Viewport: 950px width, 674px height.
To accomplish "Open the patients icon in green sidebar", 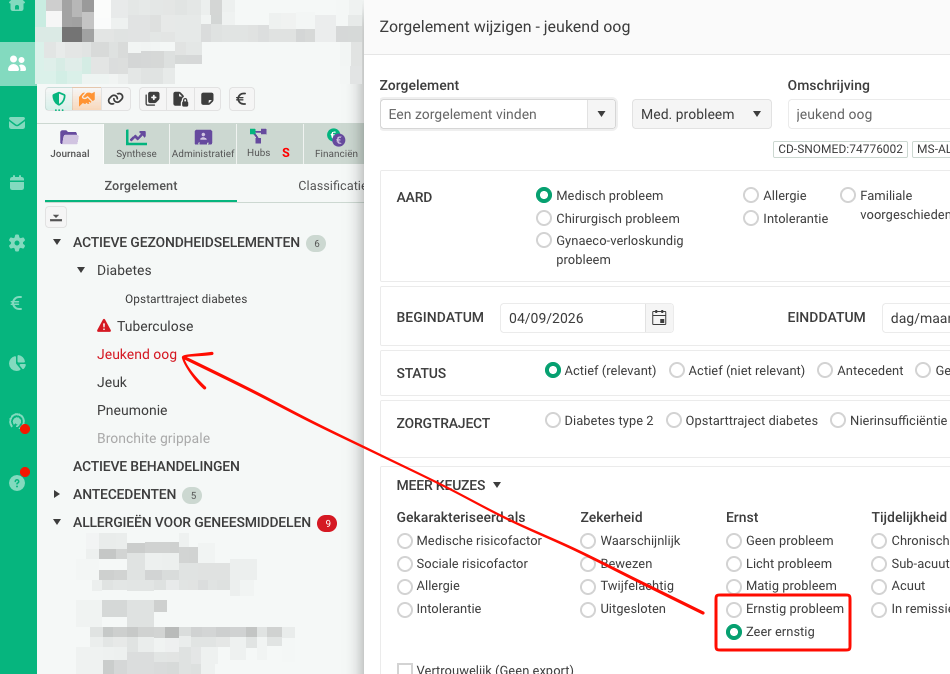I will coord(17,64).
